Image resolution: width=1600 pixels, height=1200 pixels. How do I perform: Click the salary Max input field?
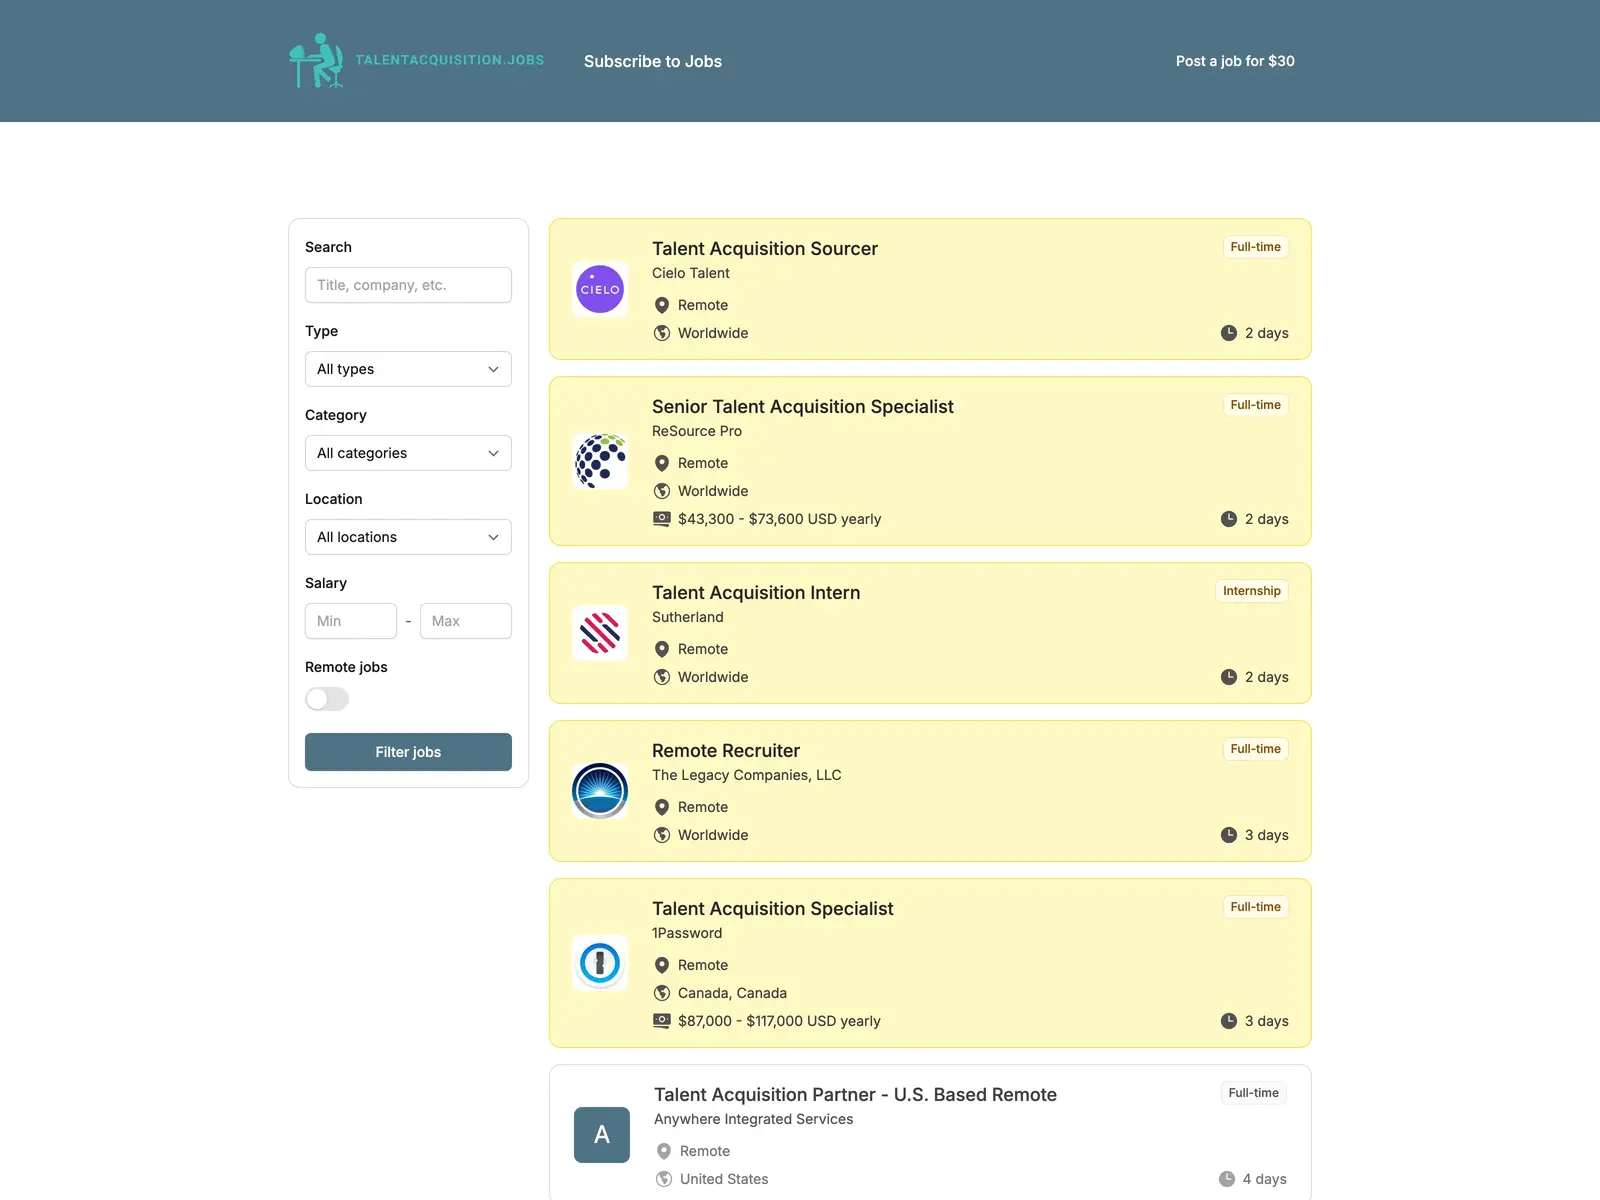tap(466, 621)
